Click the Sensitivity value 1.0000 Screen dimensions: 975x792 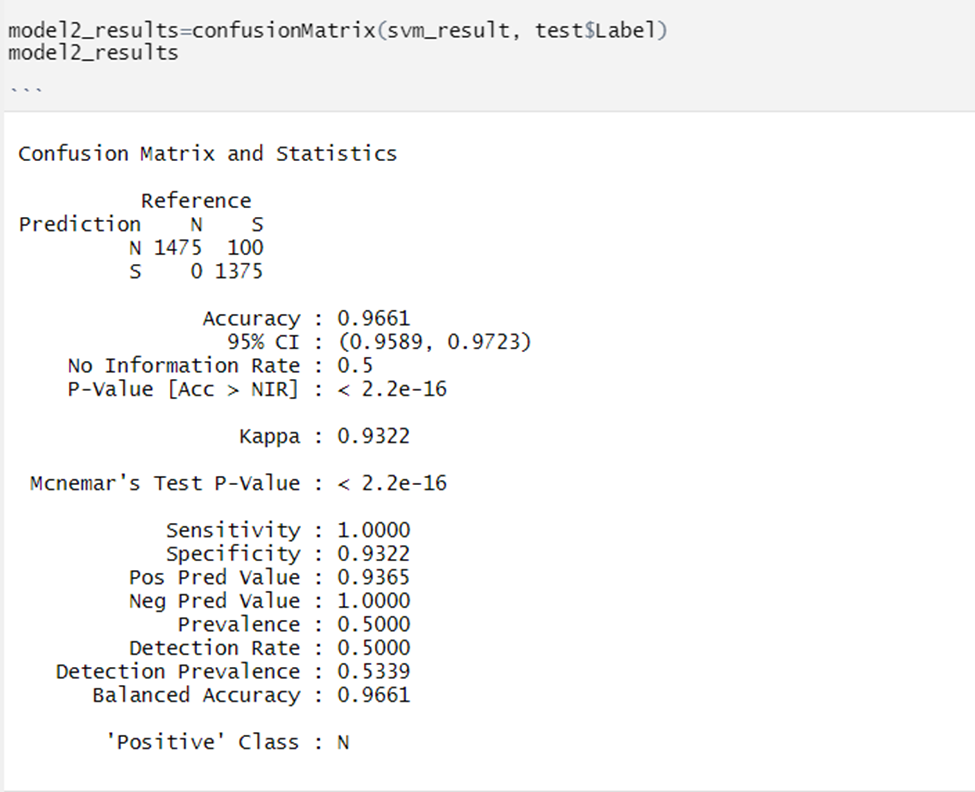pos(374,530)
